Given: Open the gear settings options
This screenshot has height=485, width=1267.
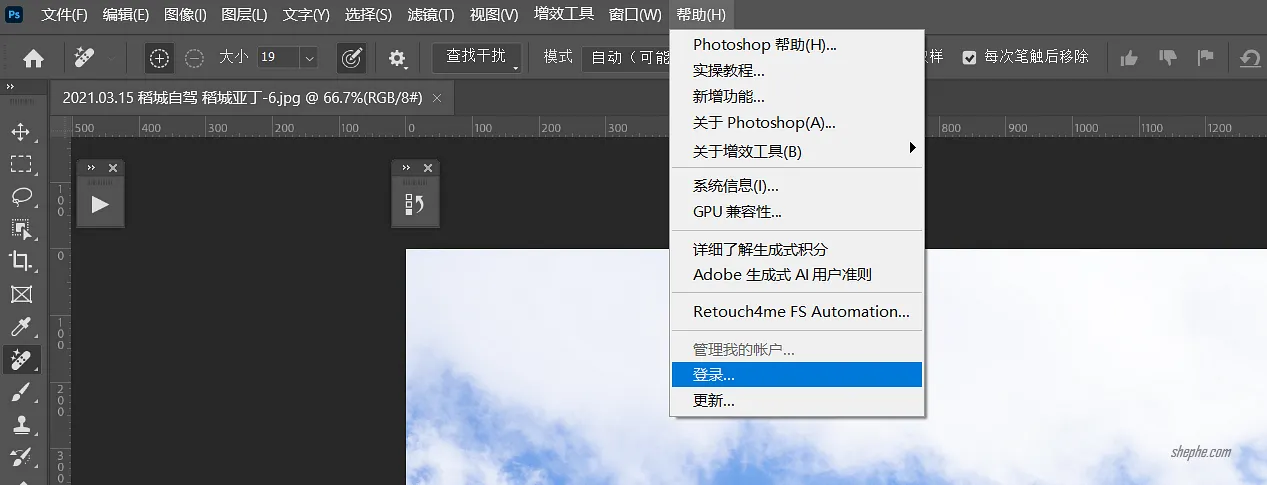Looking at the screenshot, I should pyautogui.click(x=398, y=58).
